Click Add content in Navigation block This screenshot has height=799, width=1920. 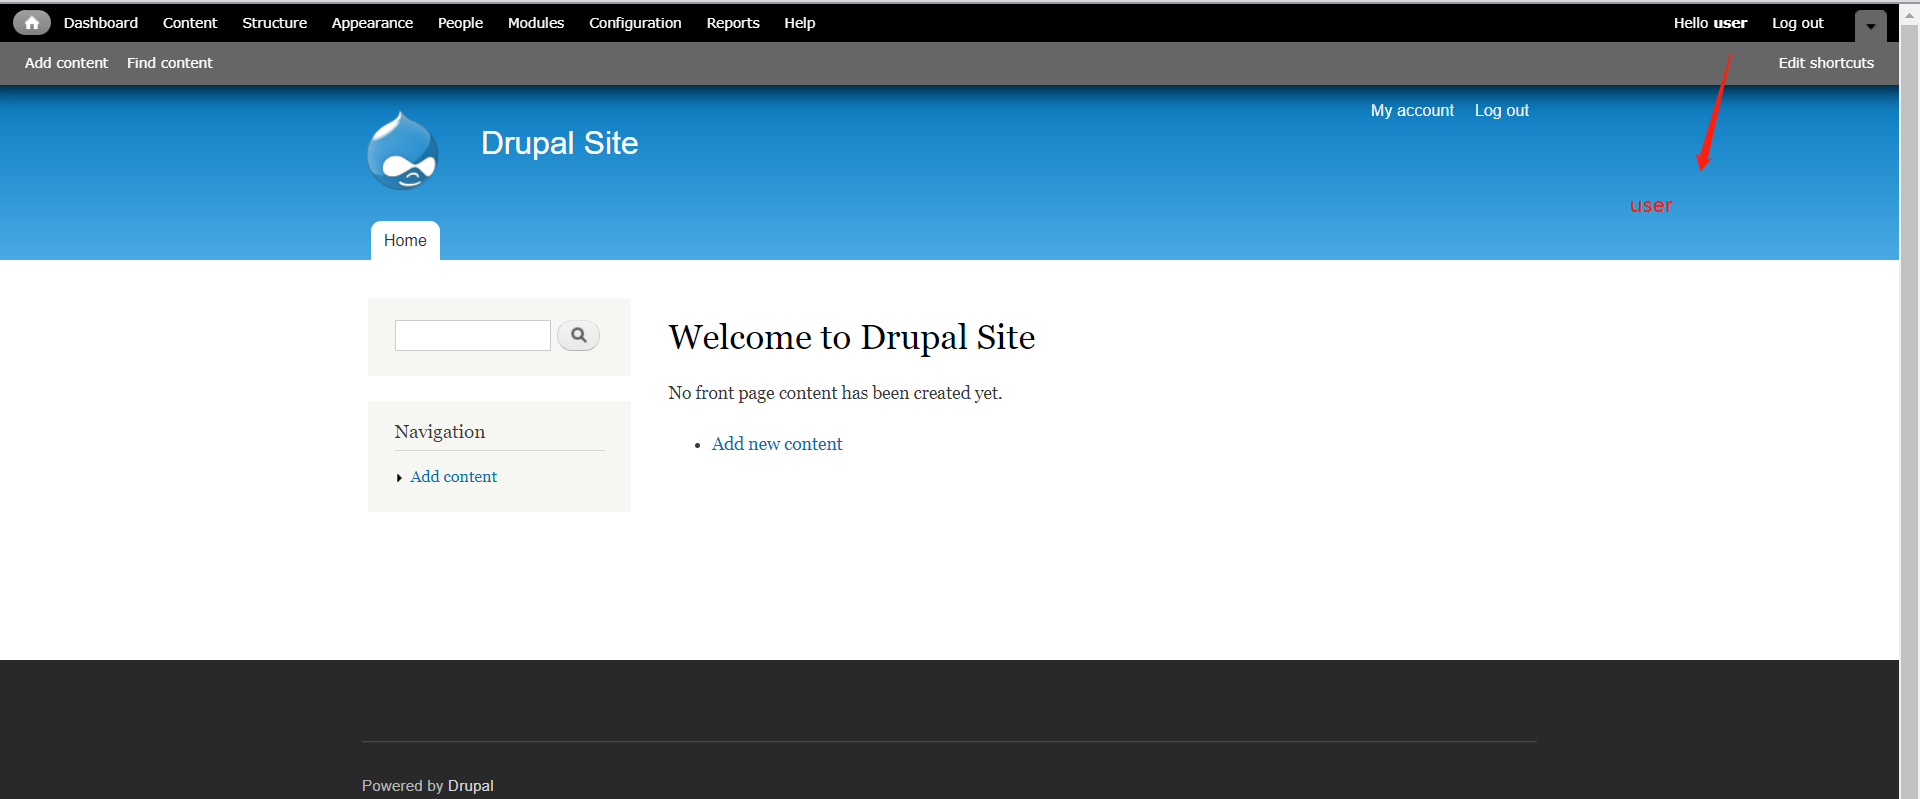[x=453, y=477]
